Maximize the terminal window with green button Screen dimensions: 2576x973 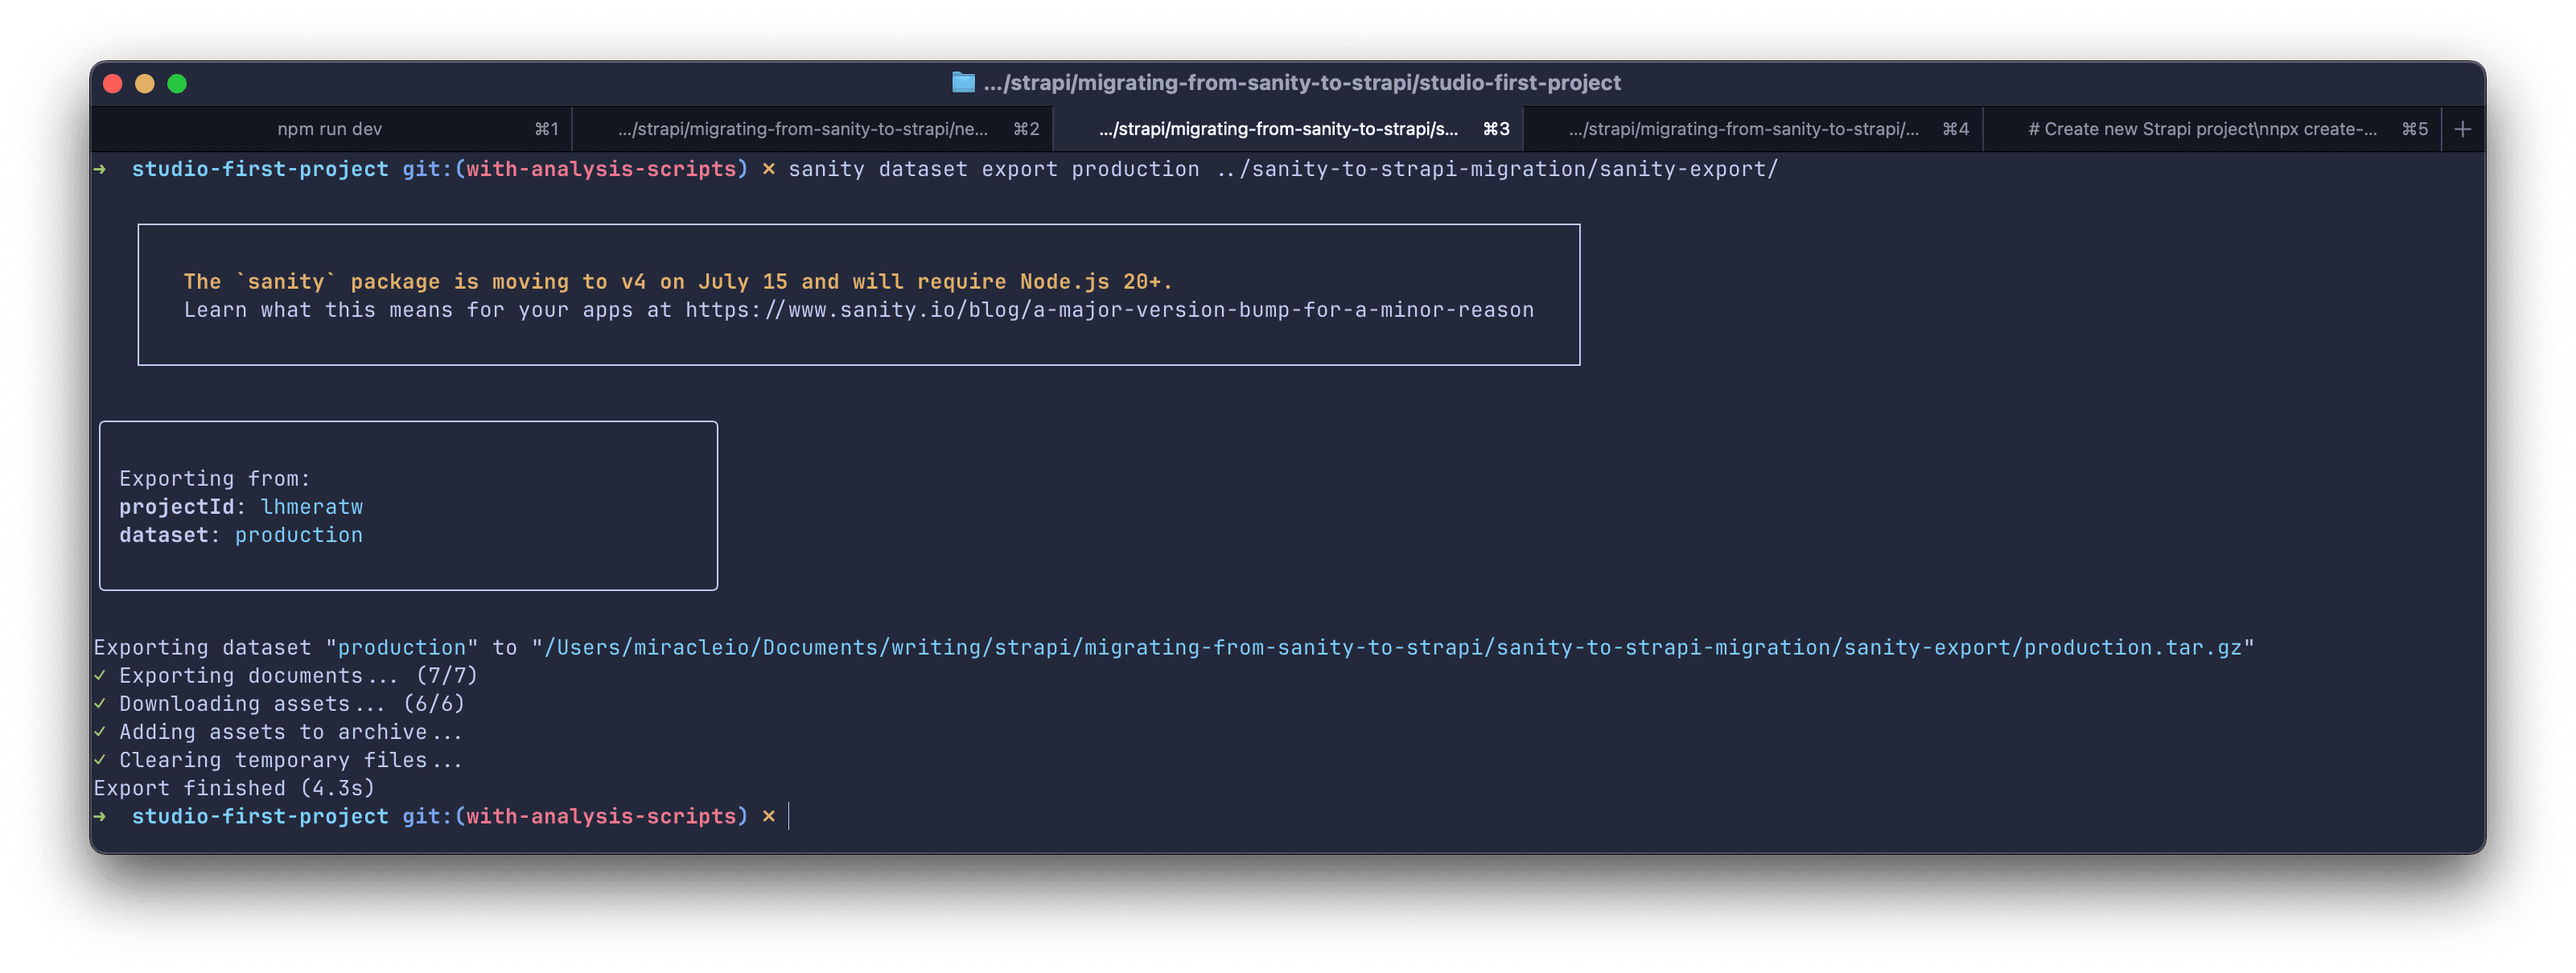tap(177, 84)
